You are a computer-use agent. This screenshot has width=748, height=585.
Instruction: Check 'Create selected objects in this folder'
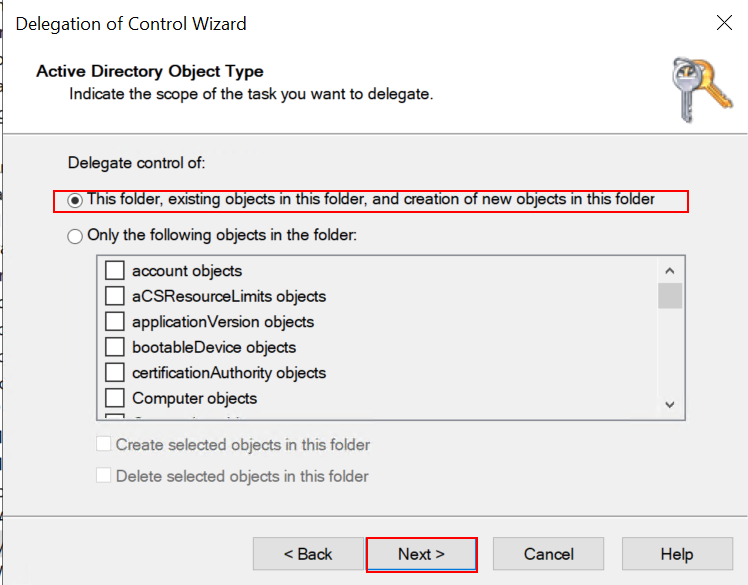tap(104, 445)
